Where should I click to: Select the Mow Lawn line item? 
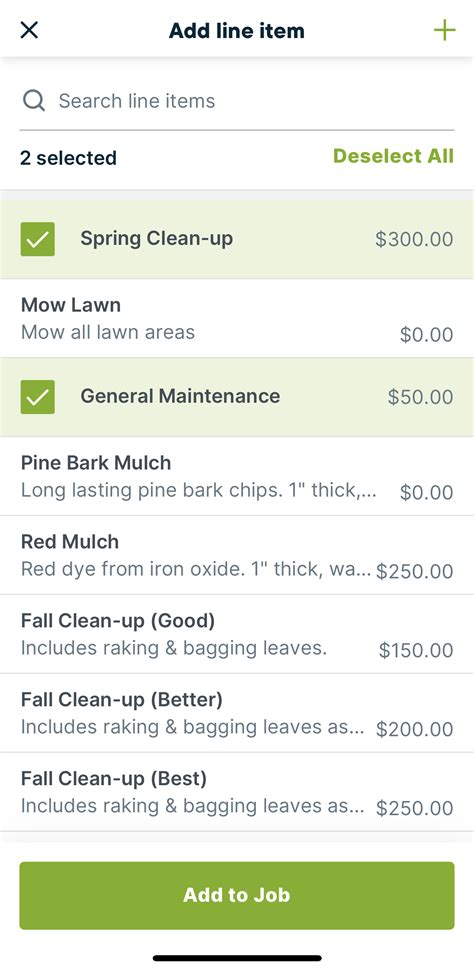[237, 318]
